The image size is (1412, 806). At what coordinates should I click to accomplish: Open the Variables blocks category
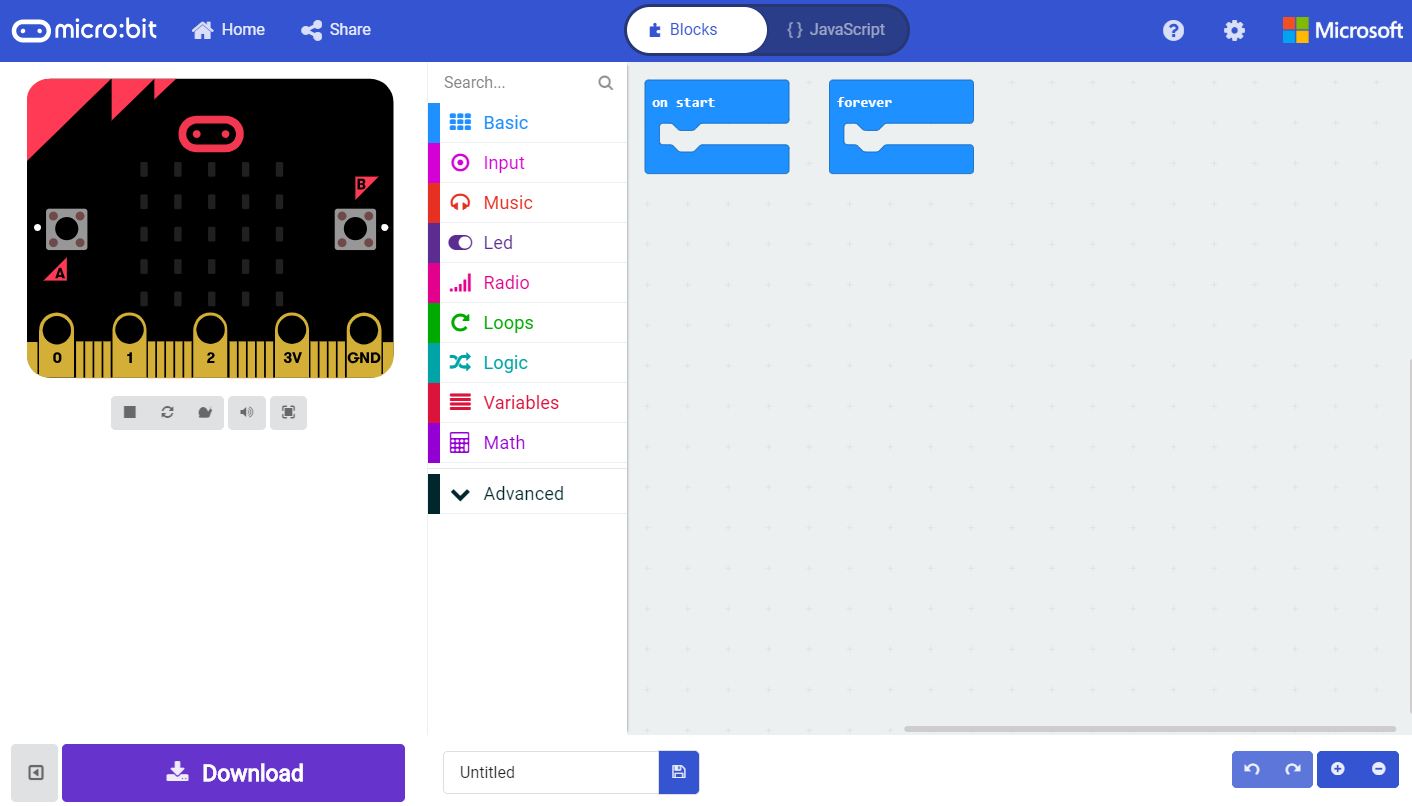point(527,403)
